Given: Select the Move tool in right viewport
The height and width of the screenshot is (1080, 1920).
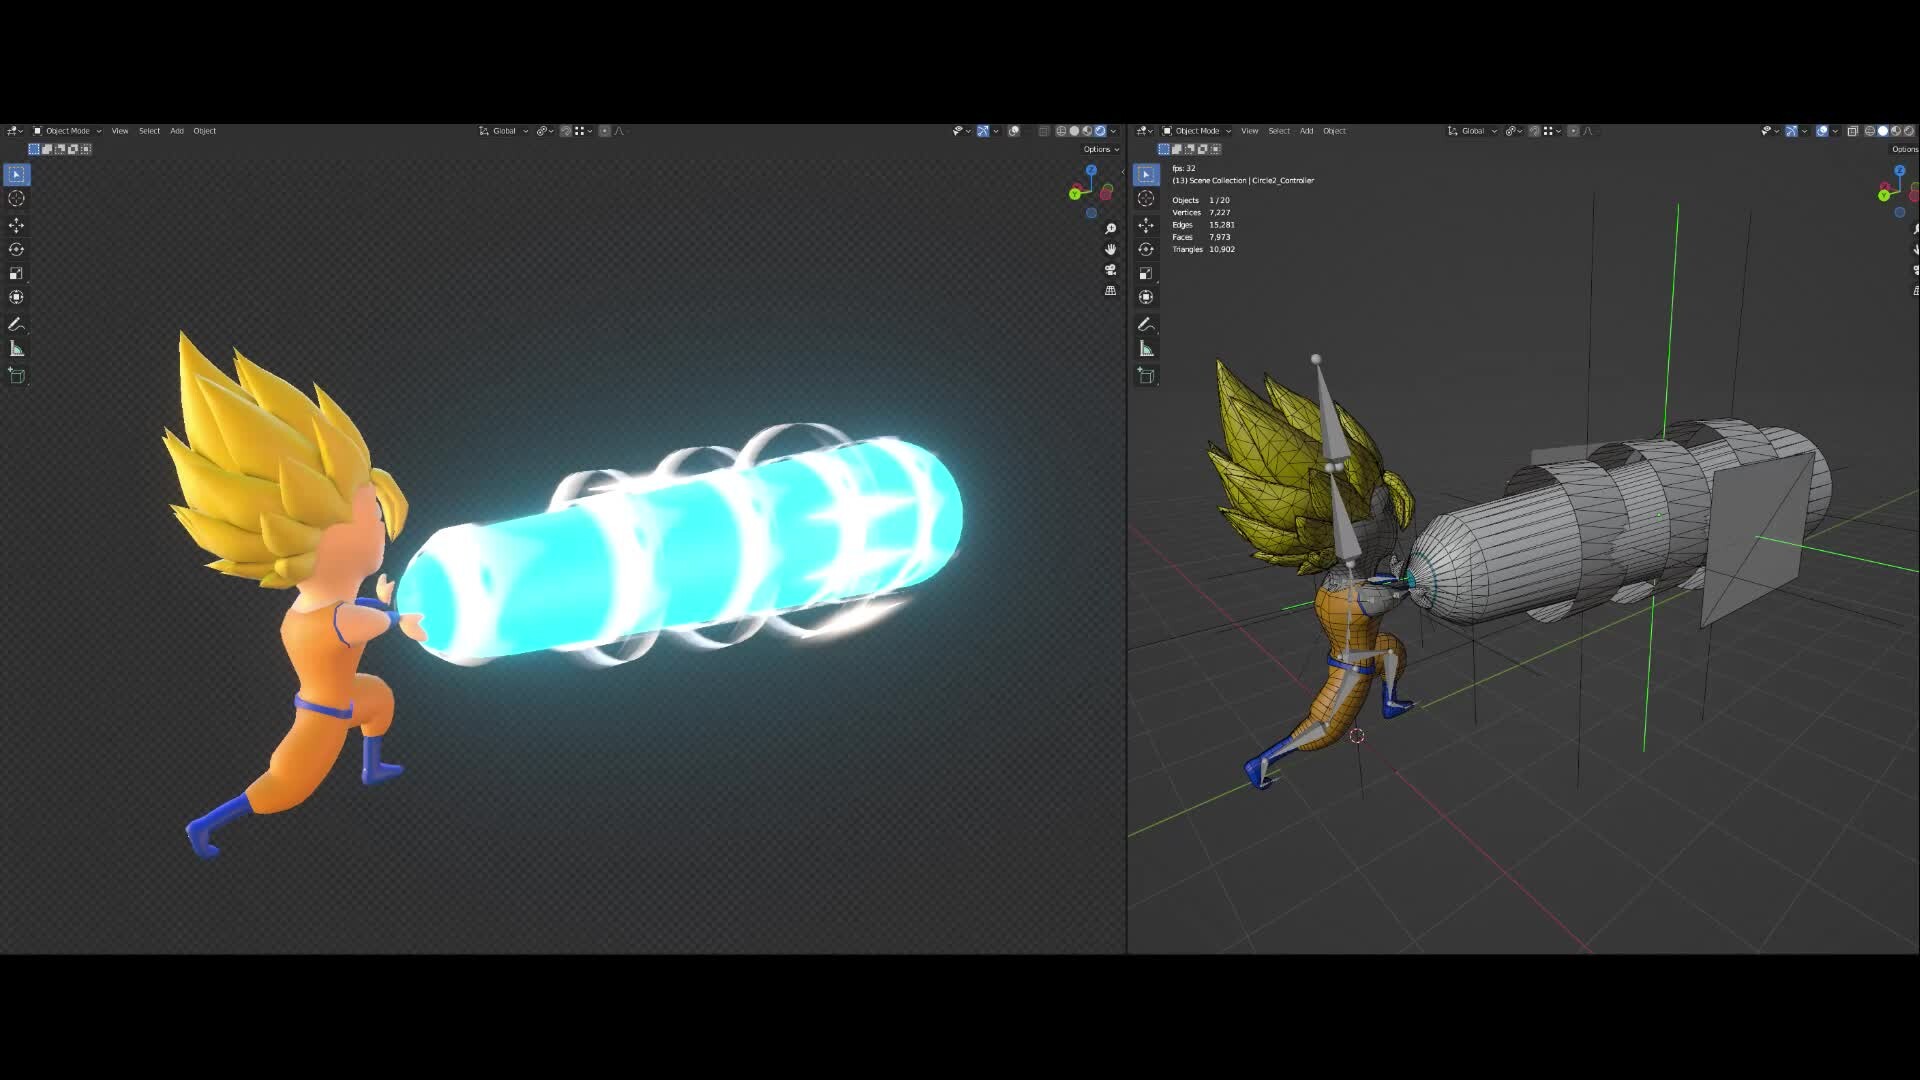Looking at the screenshot, I should [x=1146, y=225].
